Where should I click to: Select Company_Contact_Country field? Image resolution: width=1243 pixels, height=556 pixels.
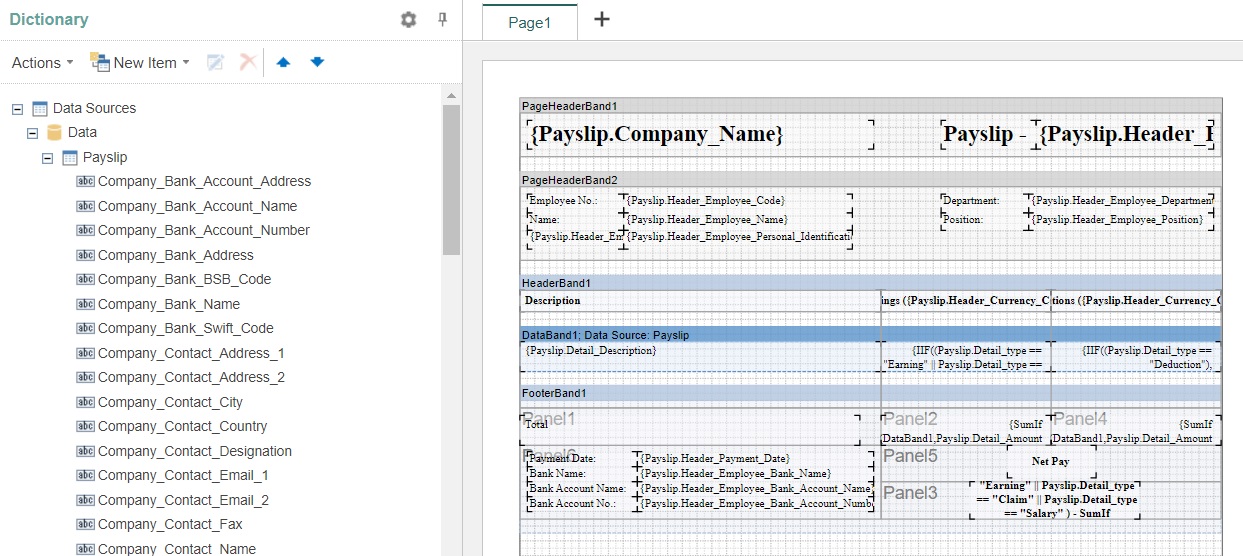[x=182, y=426]
